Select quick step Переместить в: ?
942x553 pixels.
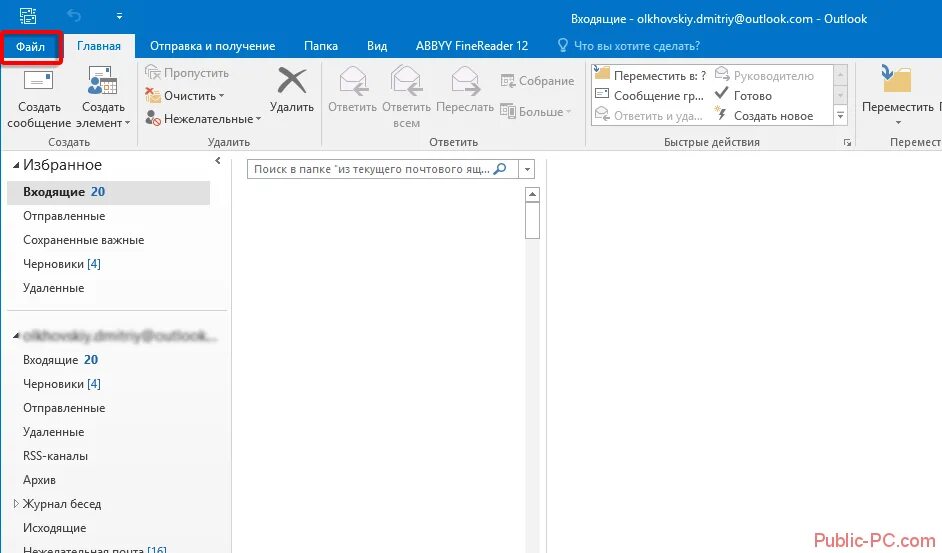[651, 75]
